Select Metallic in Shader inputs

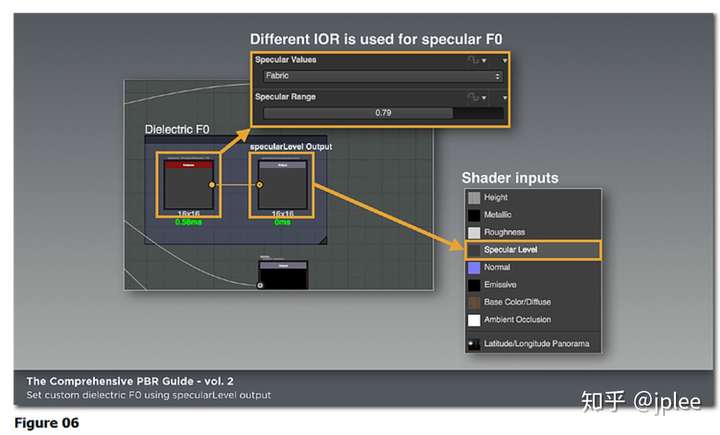(533, 215)
